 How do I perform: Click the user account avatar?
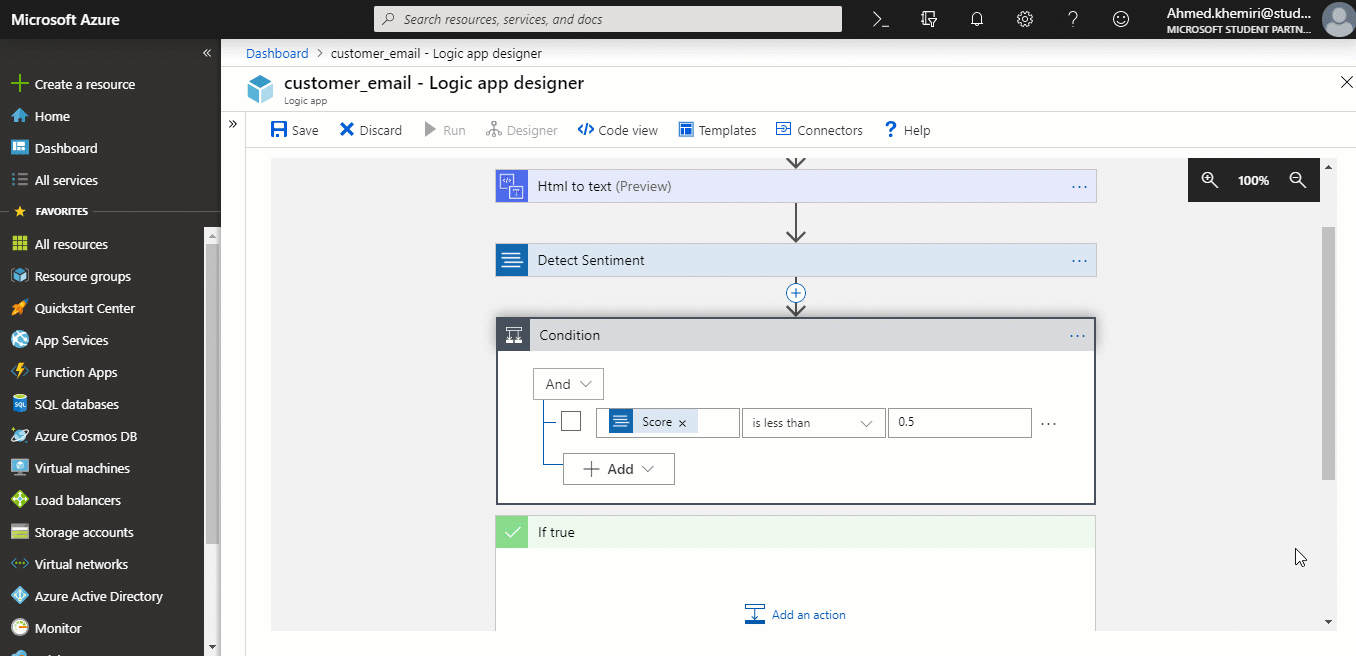(x=1338, y=19)
